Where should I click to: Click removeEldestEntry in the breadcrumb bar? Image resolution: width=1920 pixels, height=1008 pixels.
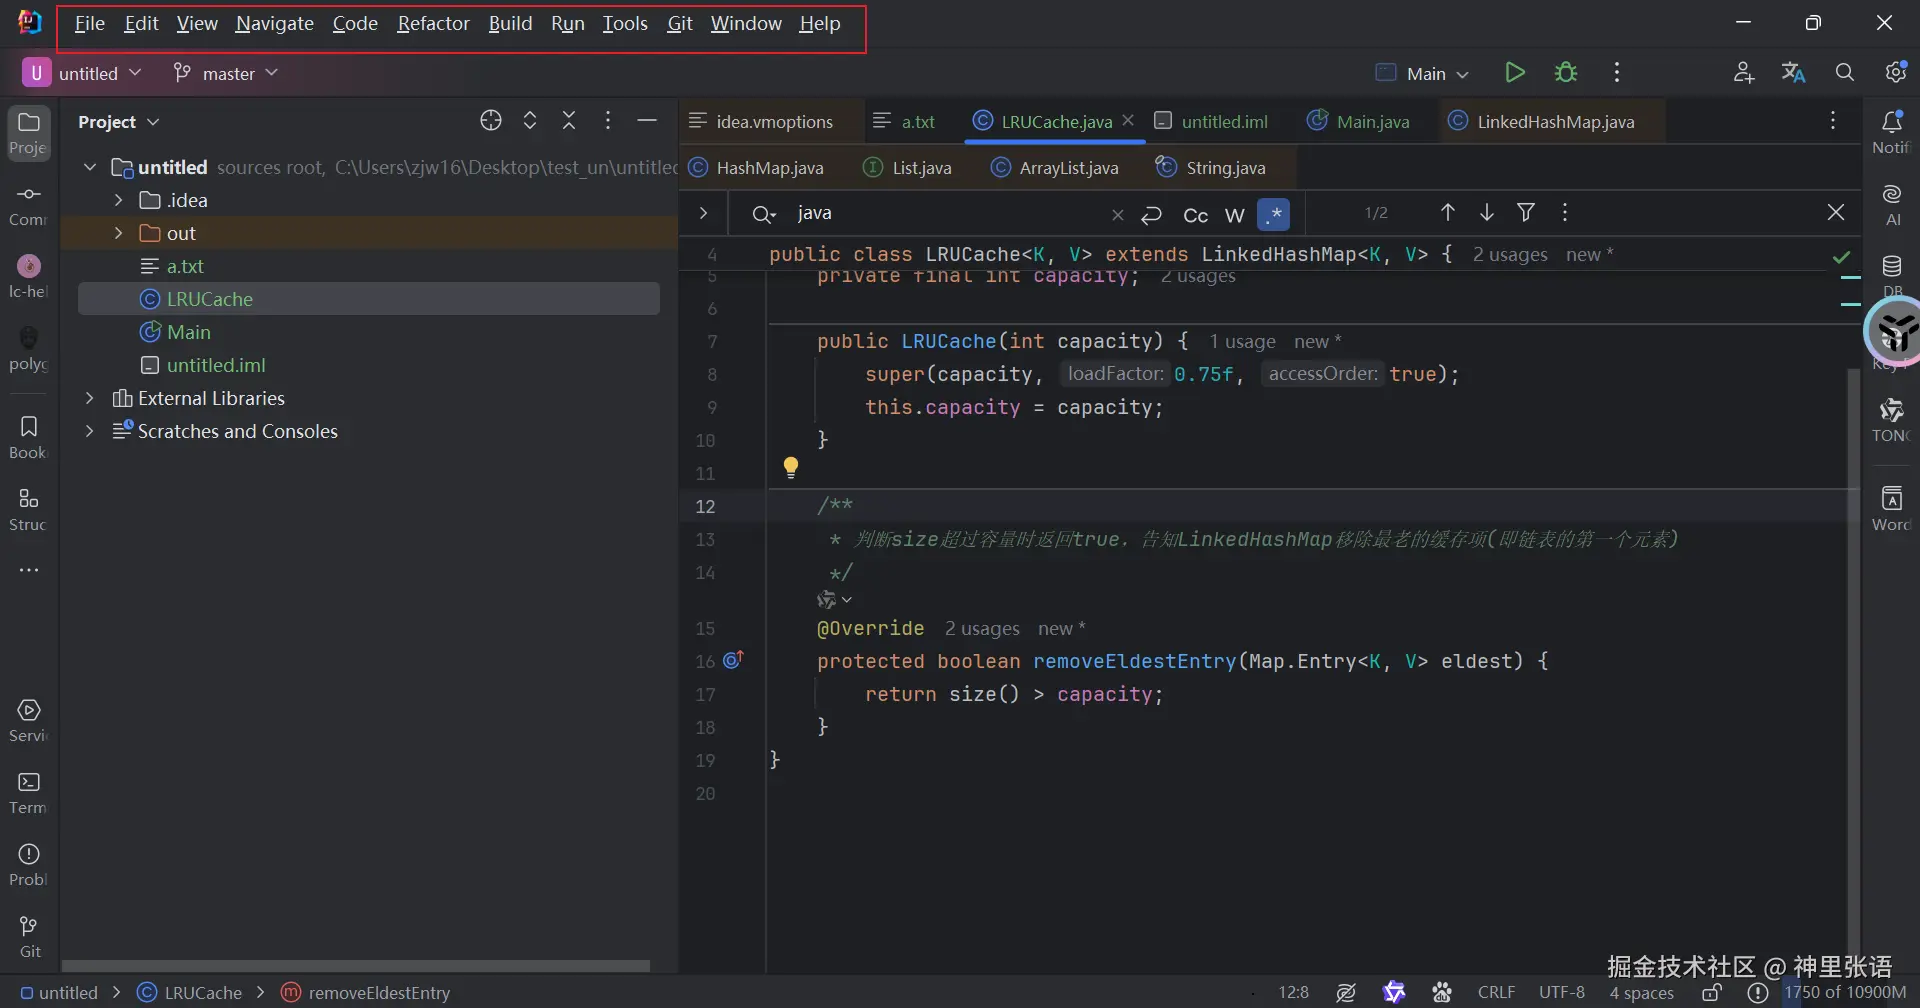click(x=378, y=992)
